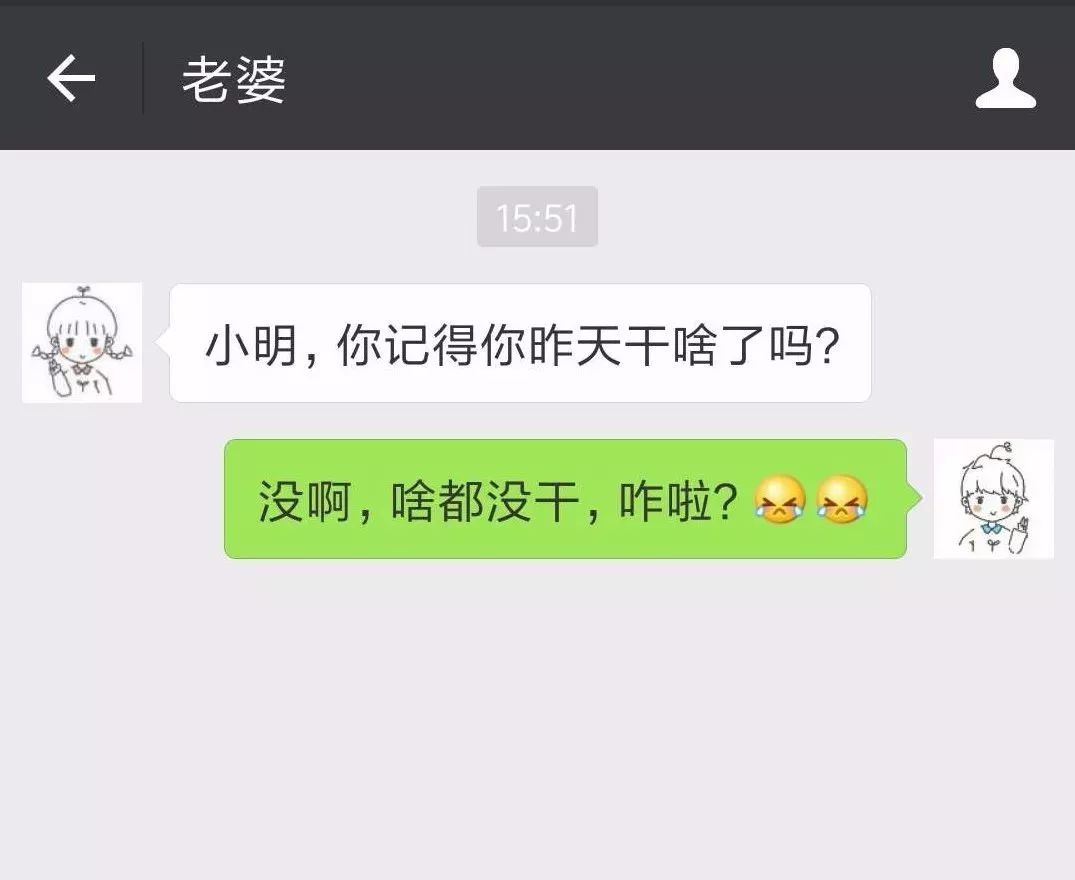Open your own avatar beside green bubble

(x=993, y=498)
